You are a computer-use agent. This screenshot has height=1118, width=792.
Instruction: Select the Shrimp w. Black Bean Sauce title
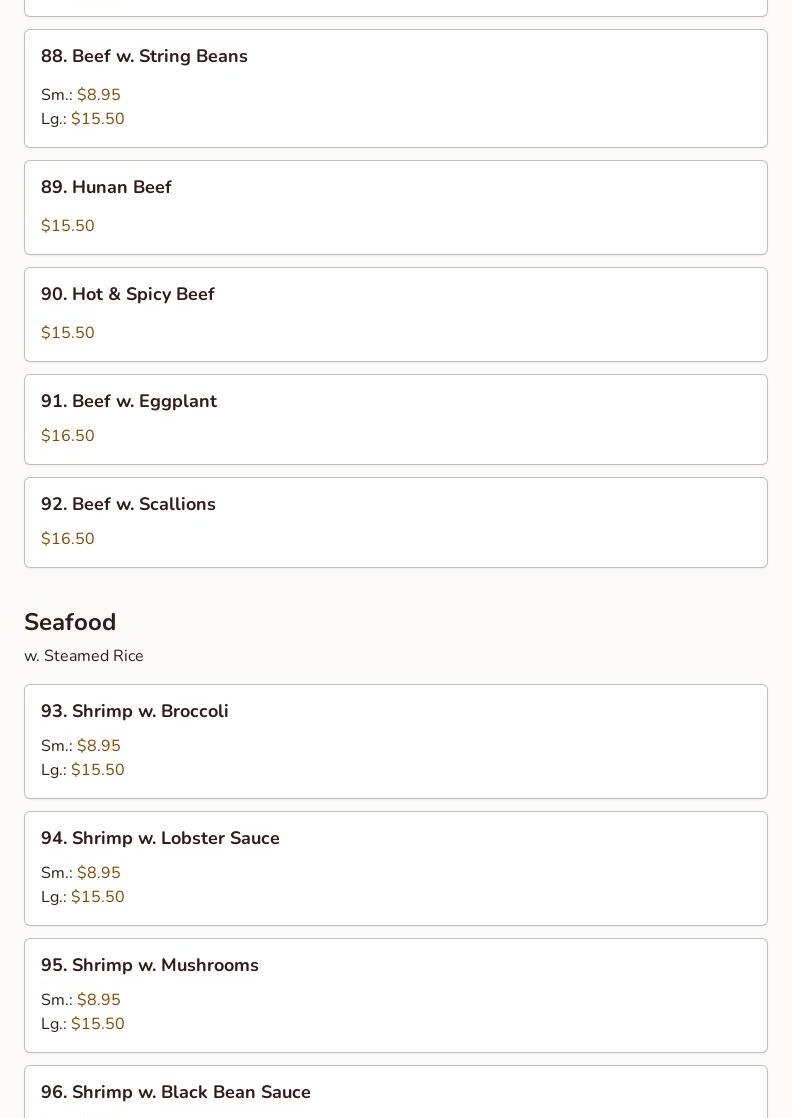click(x=176, y=1093)
